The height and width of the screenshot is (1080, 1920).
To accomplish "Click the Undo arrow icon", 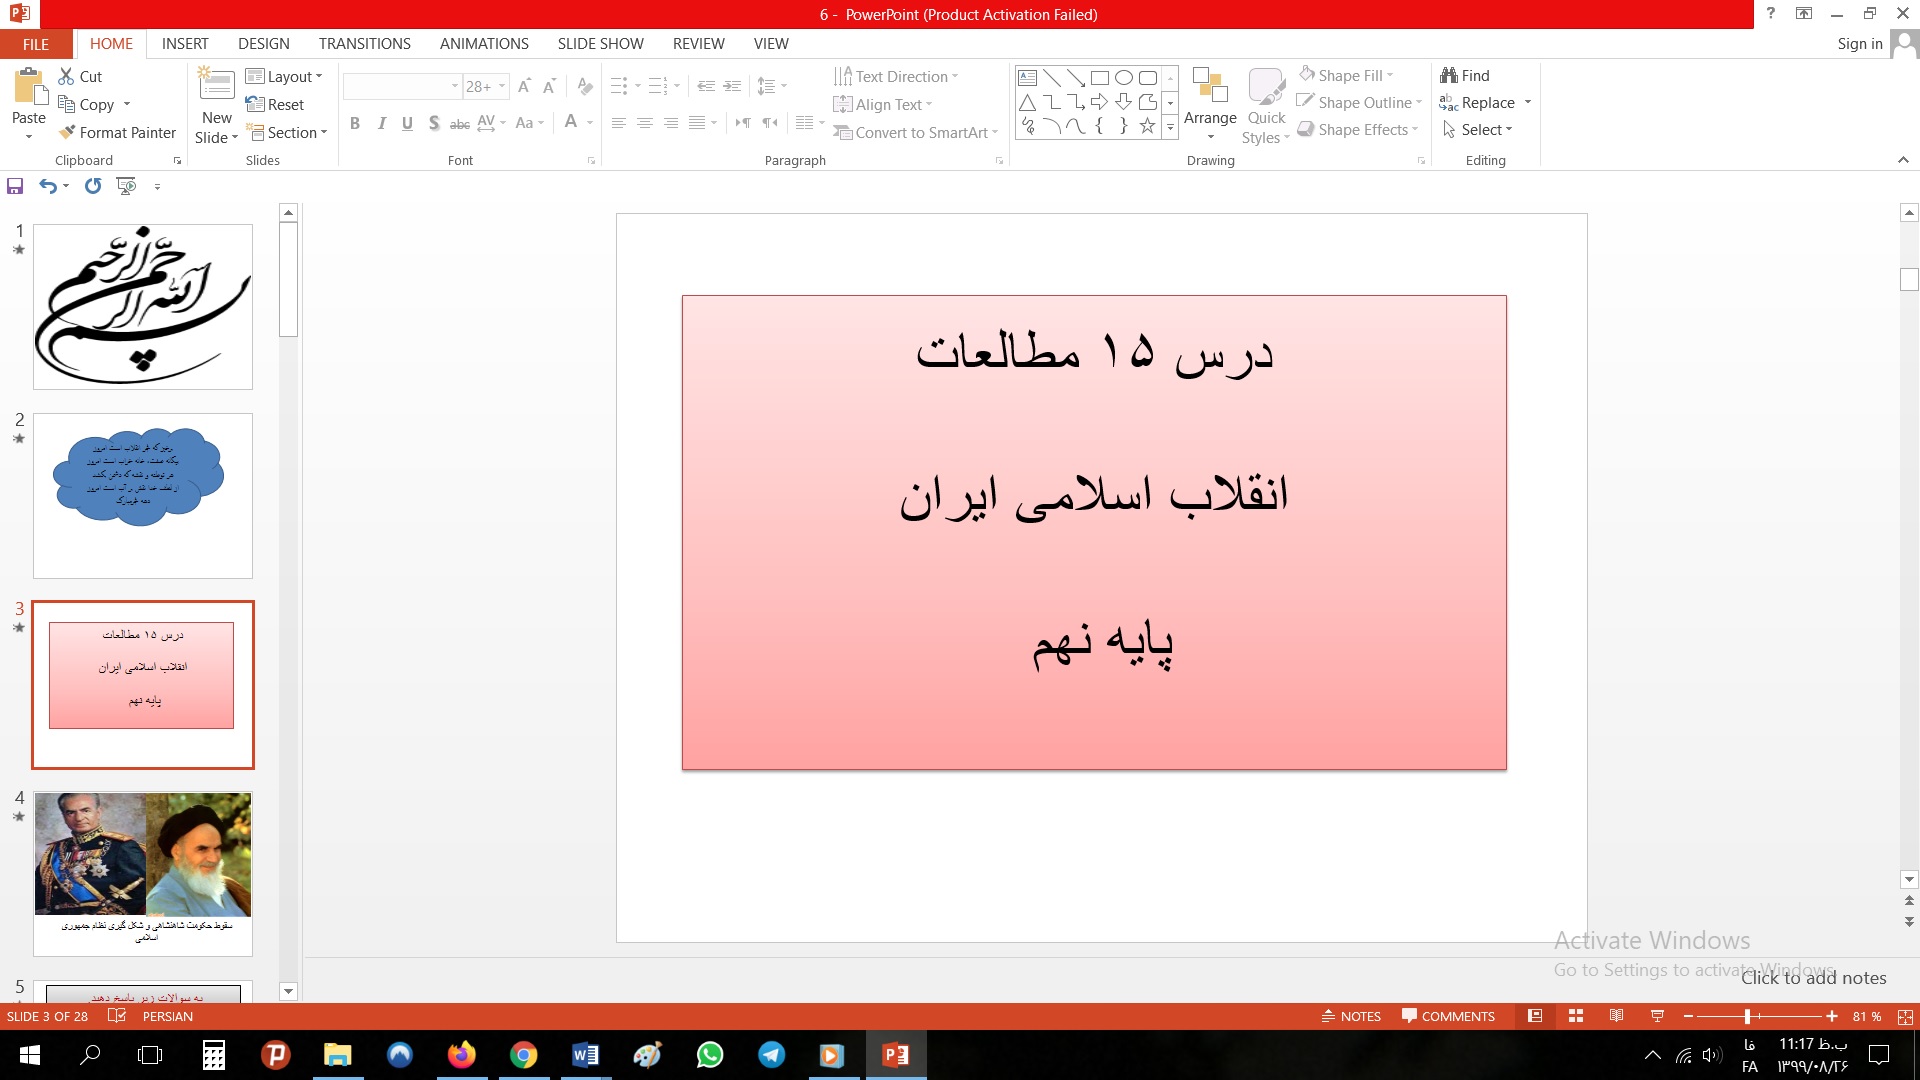I will (47, 186).
